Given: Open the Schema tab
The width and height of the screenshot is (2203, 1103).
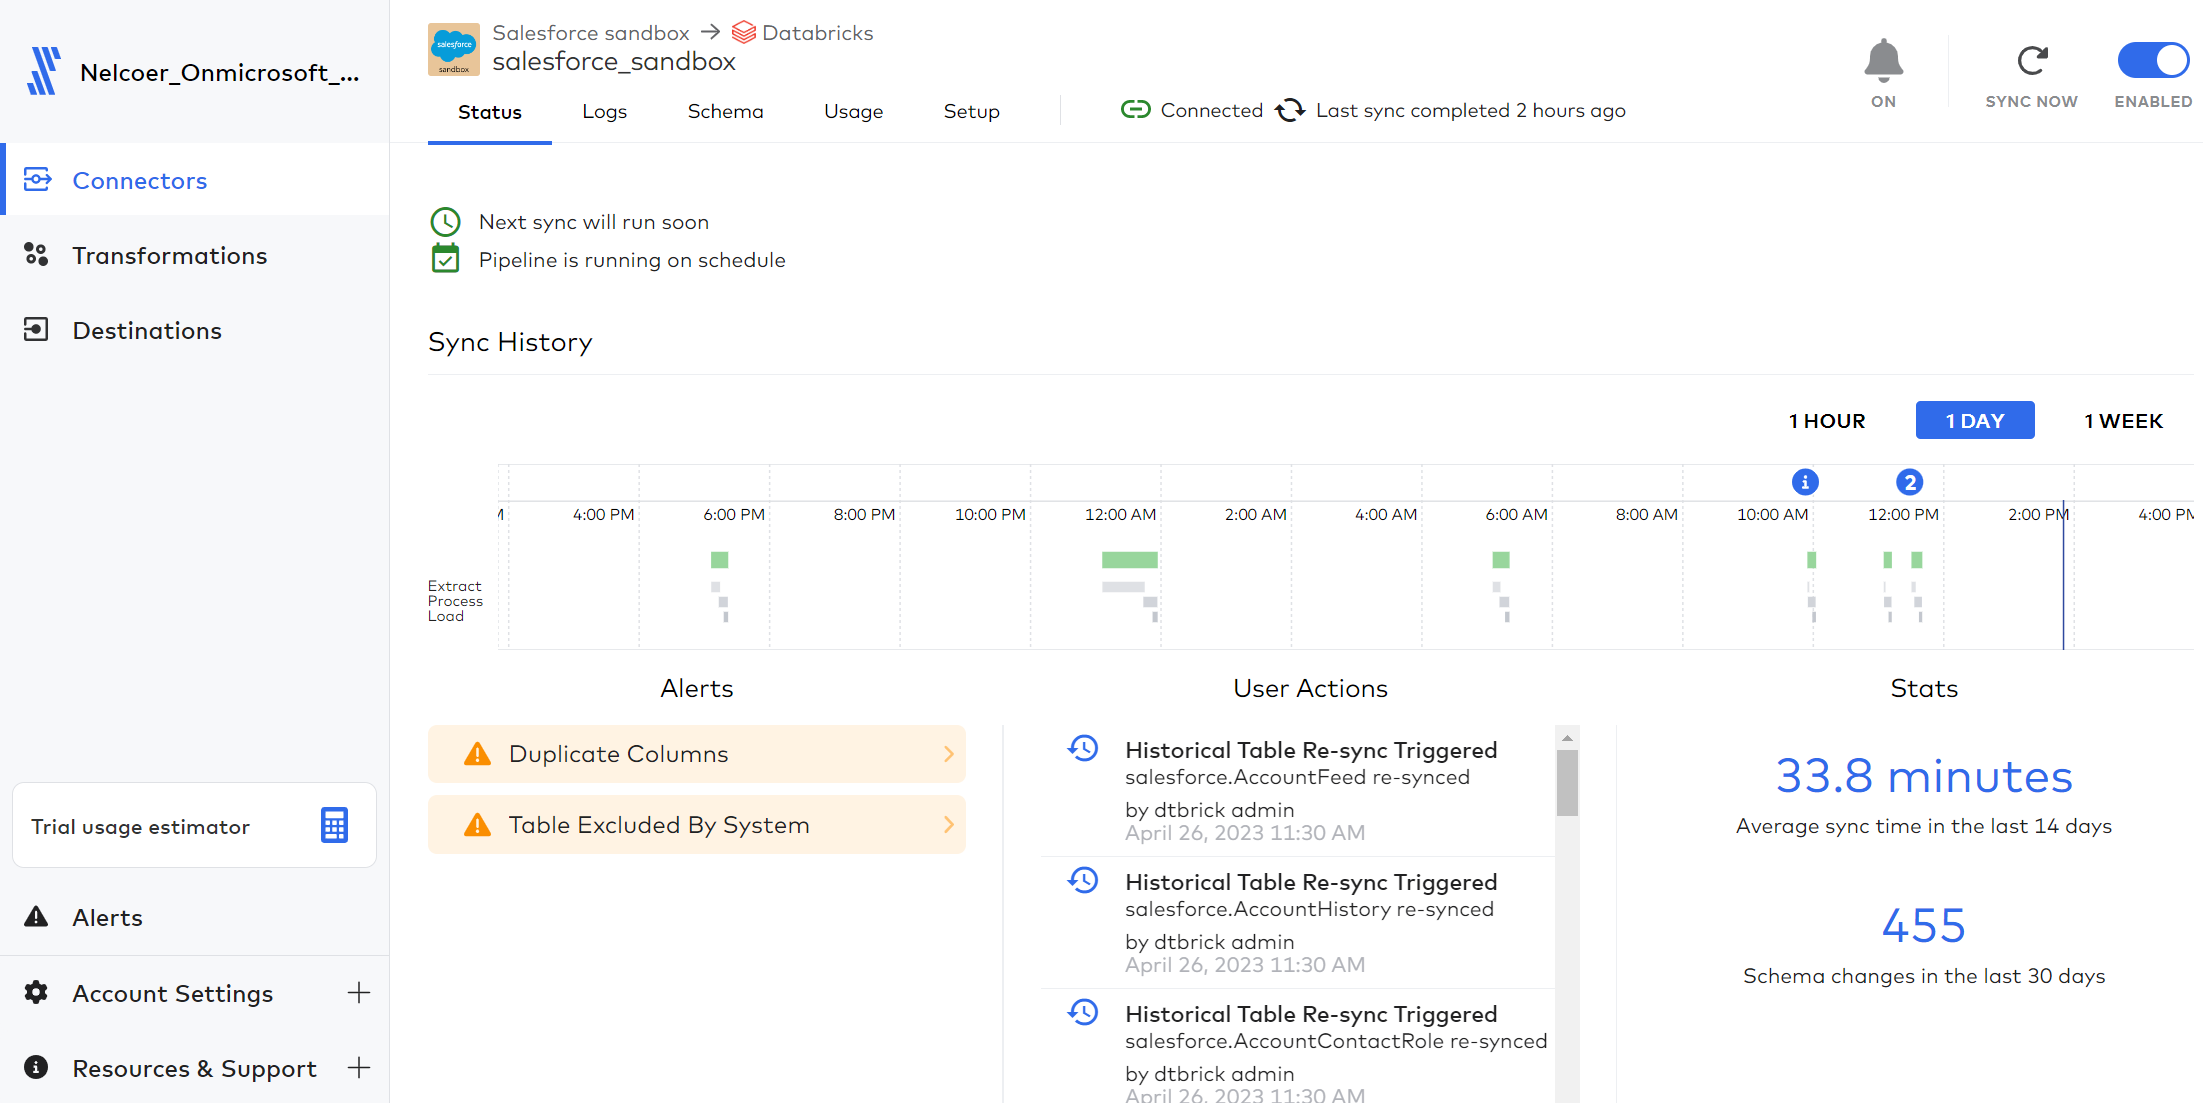Looking at the screenshot, I should [x=725, y=111].
